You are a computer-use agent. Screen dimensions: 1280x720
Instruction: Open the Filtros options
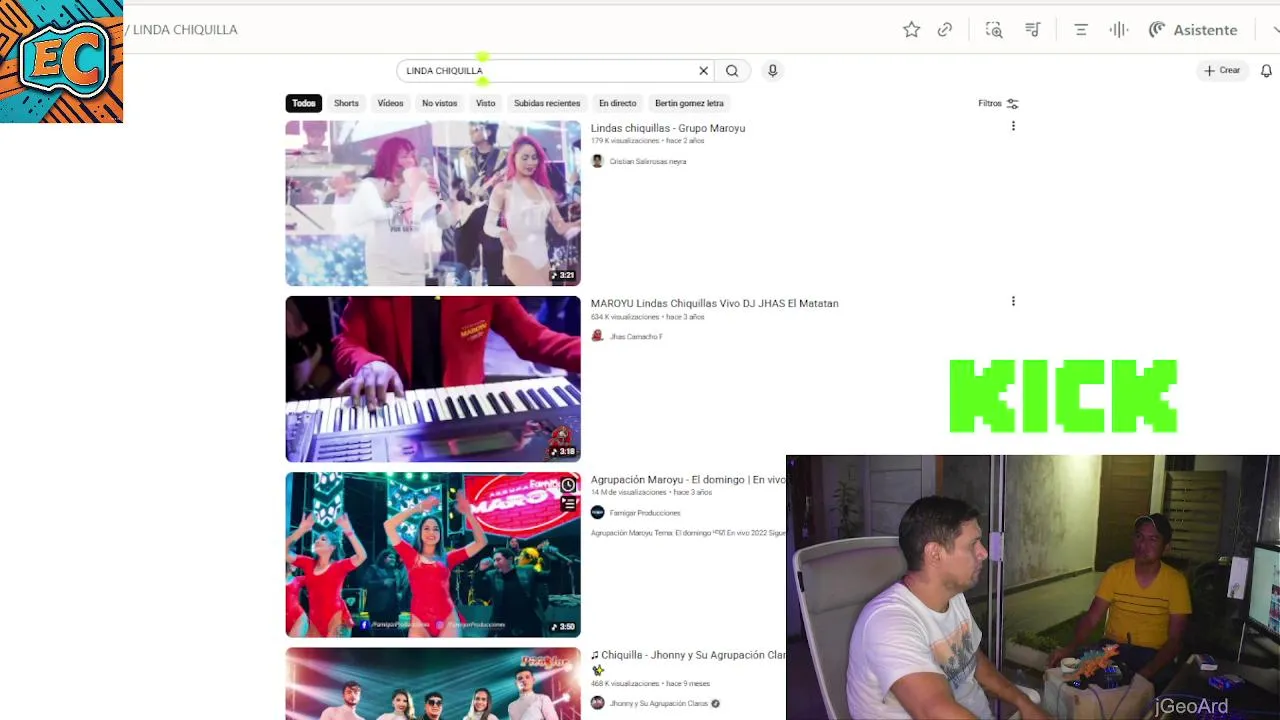[998, 103]
